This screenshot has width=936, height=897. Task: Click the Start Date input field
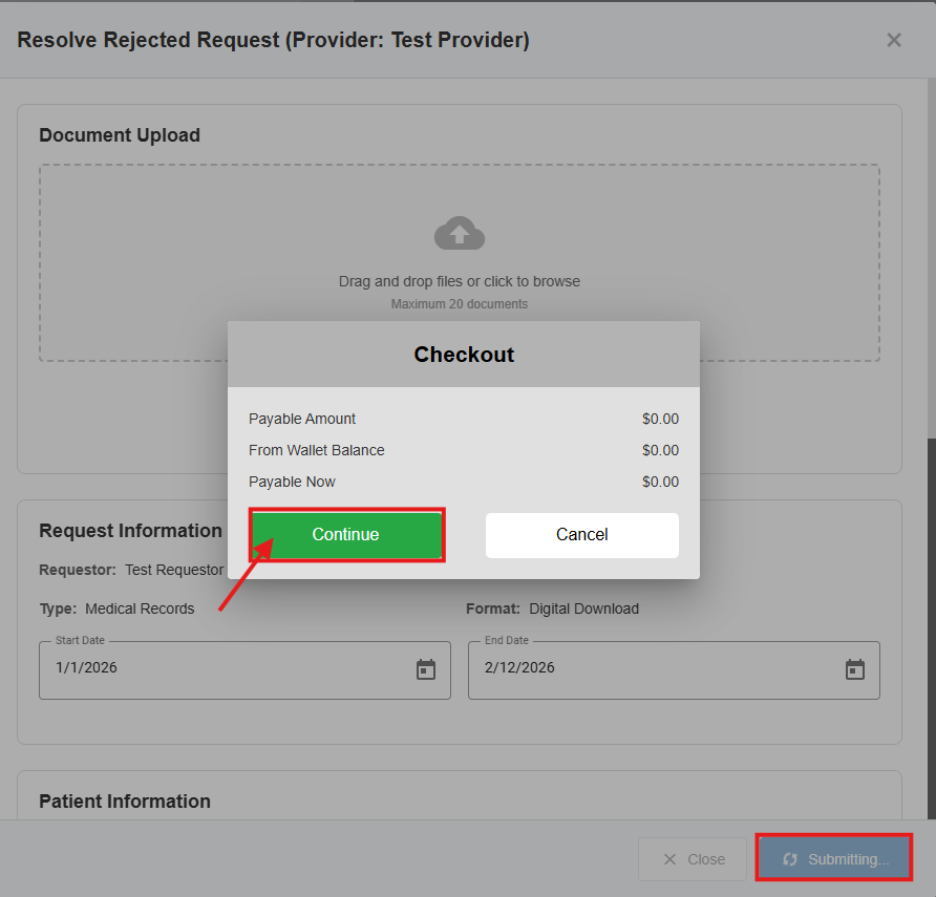click(x=220, y=669)
